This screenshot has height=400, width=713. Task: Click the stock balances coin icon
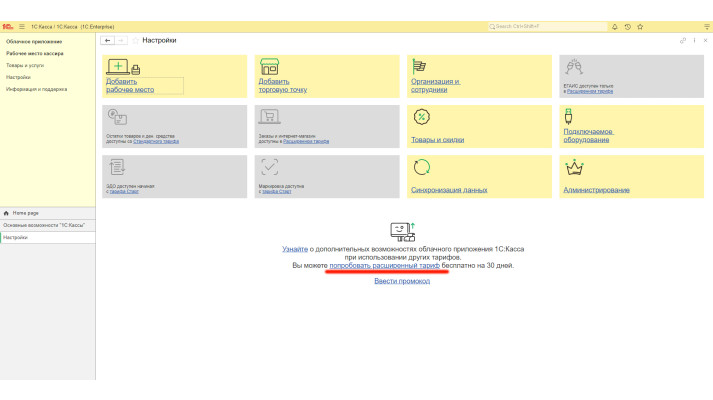point(117,117)
